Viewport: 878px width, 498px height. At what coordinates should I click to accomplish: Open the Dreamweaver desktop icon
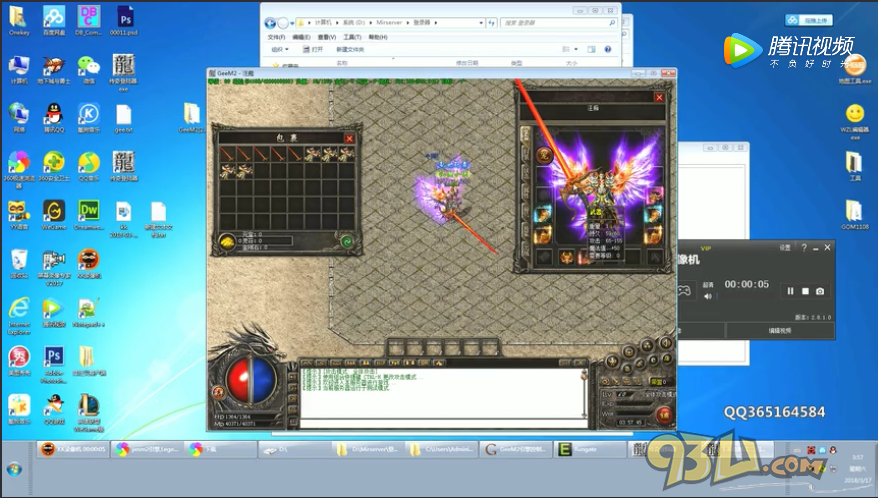point(88,215)
